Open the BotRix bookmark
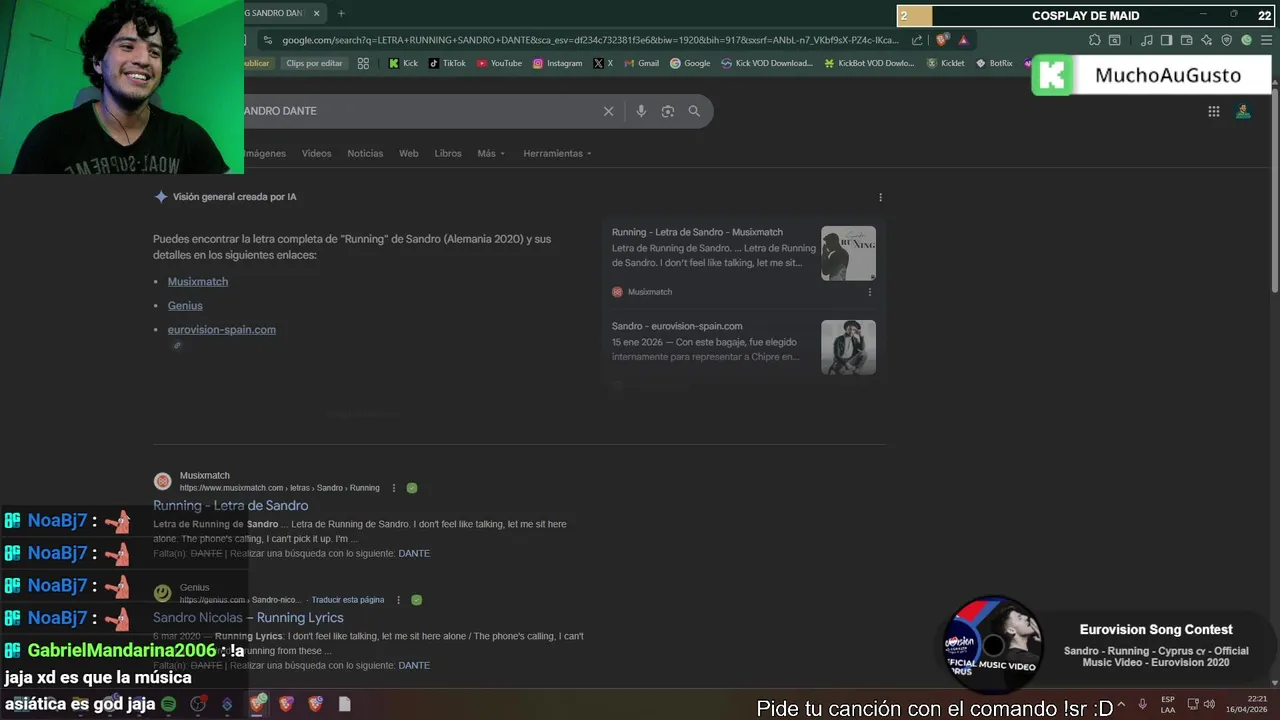 pyautogui.click(x=994, y=63)
